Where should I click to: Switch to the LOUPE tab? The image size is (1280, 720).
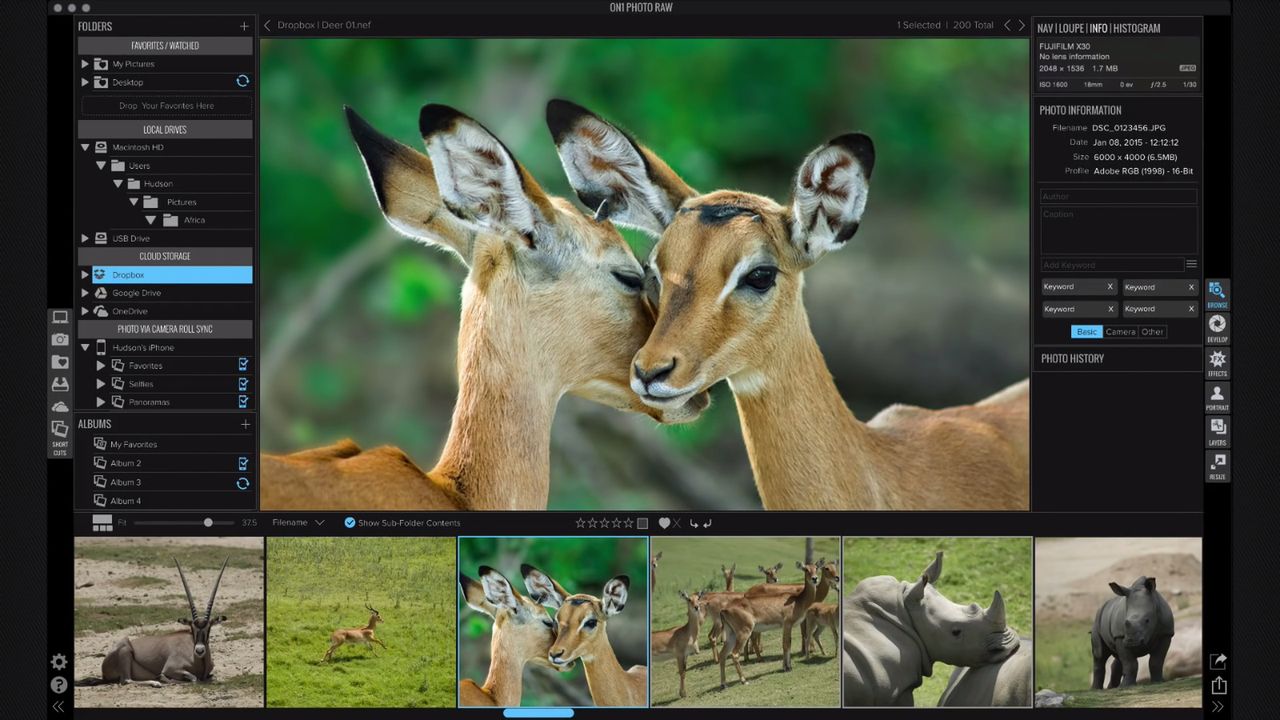(1073, 28)
